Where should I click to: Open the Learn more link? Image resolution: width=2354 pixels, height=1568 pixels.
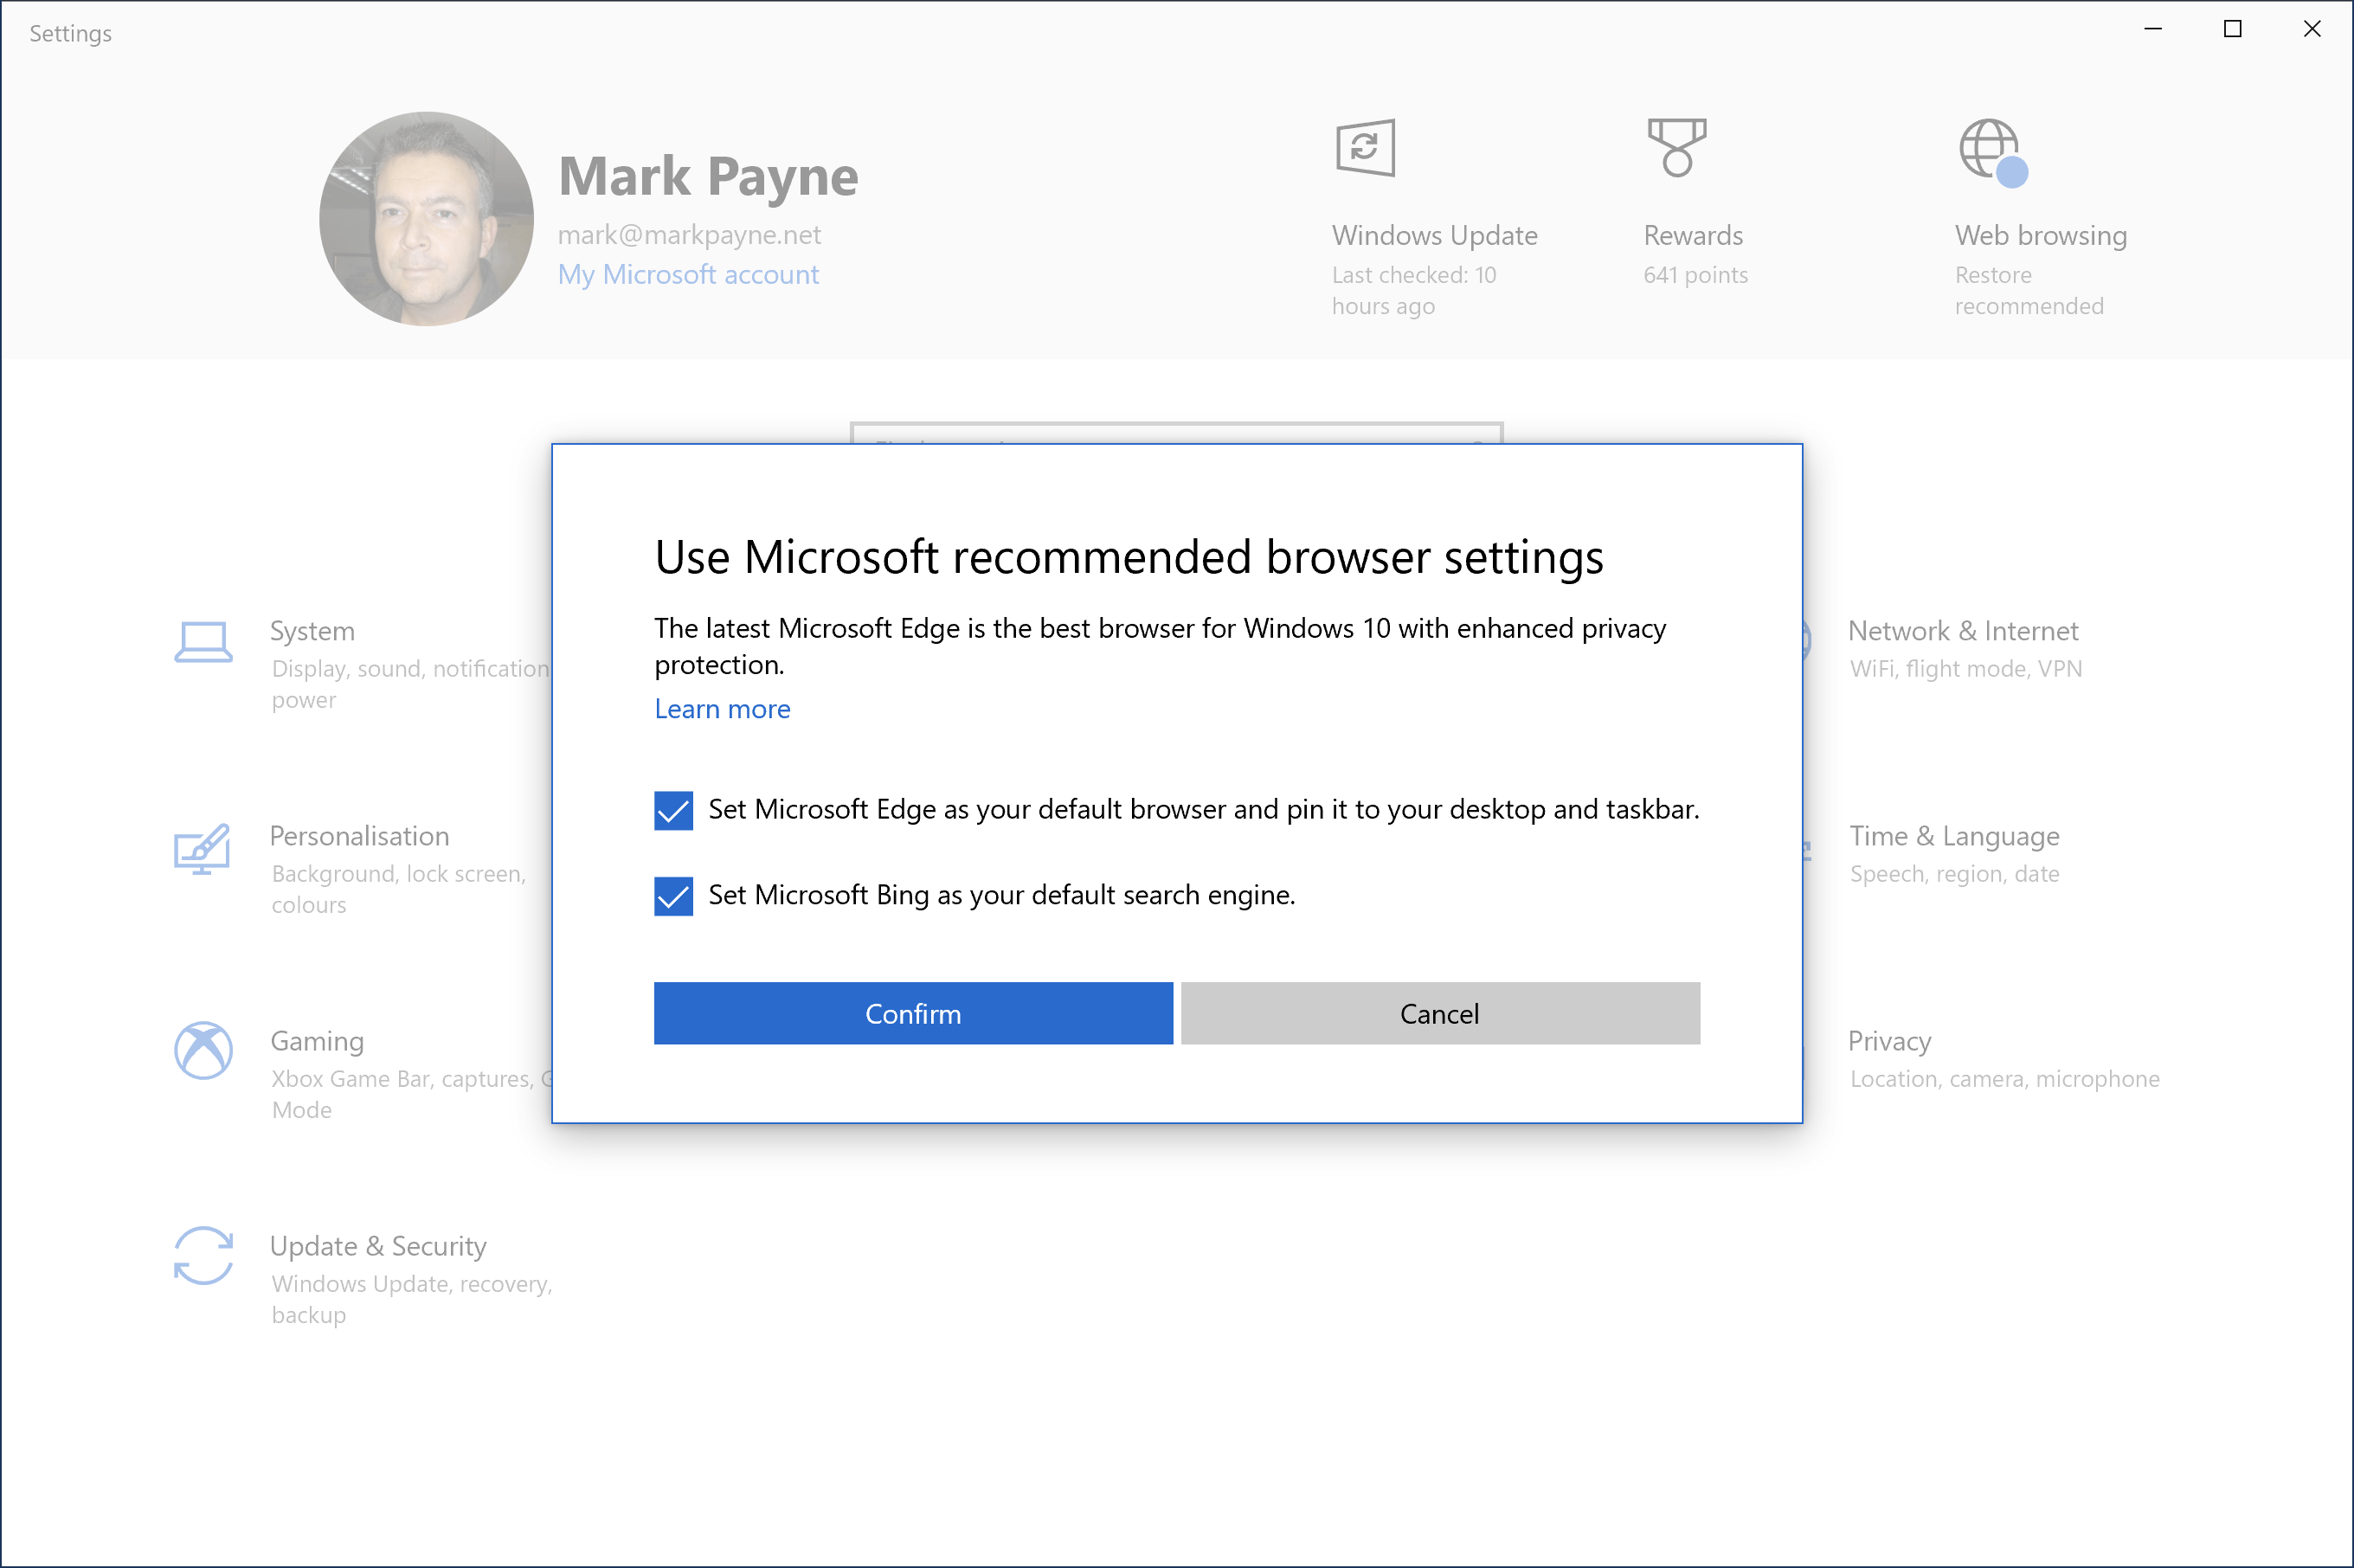pyautogui.click(x=722, y=709)
